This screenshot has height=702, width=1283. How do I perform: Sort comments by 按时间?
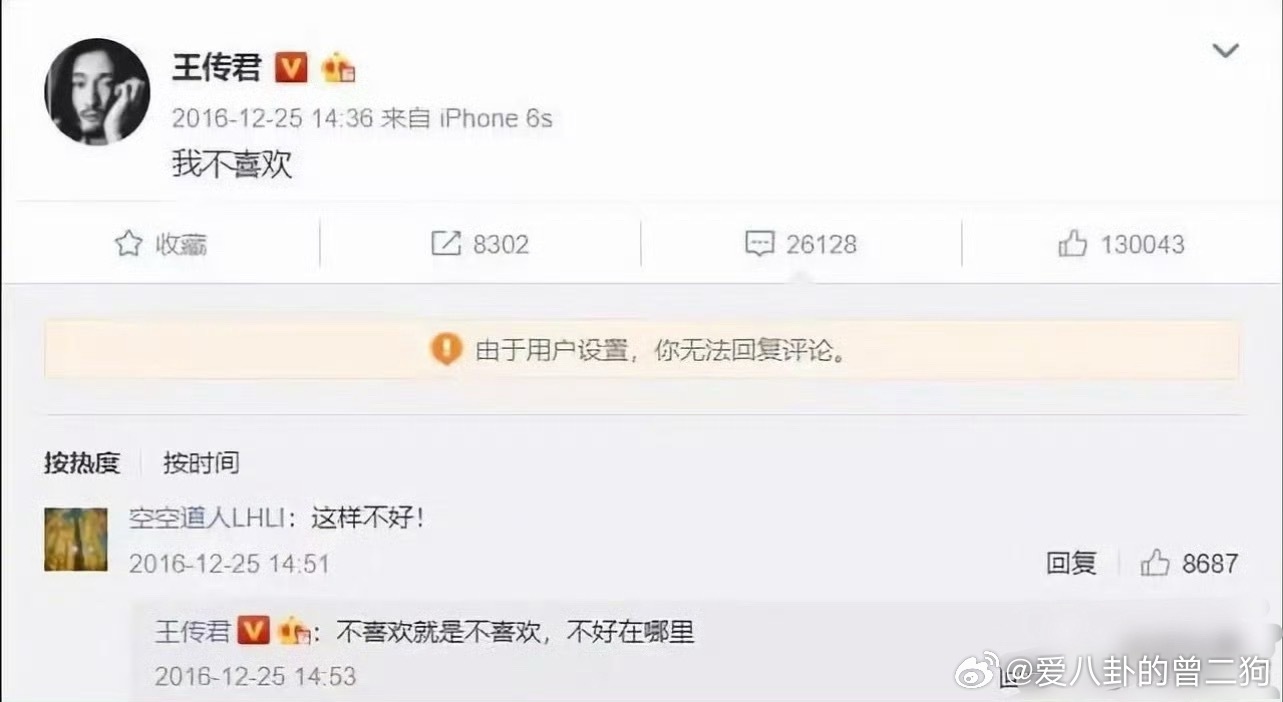click(201, 463)
